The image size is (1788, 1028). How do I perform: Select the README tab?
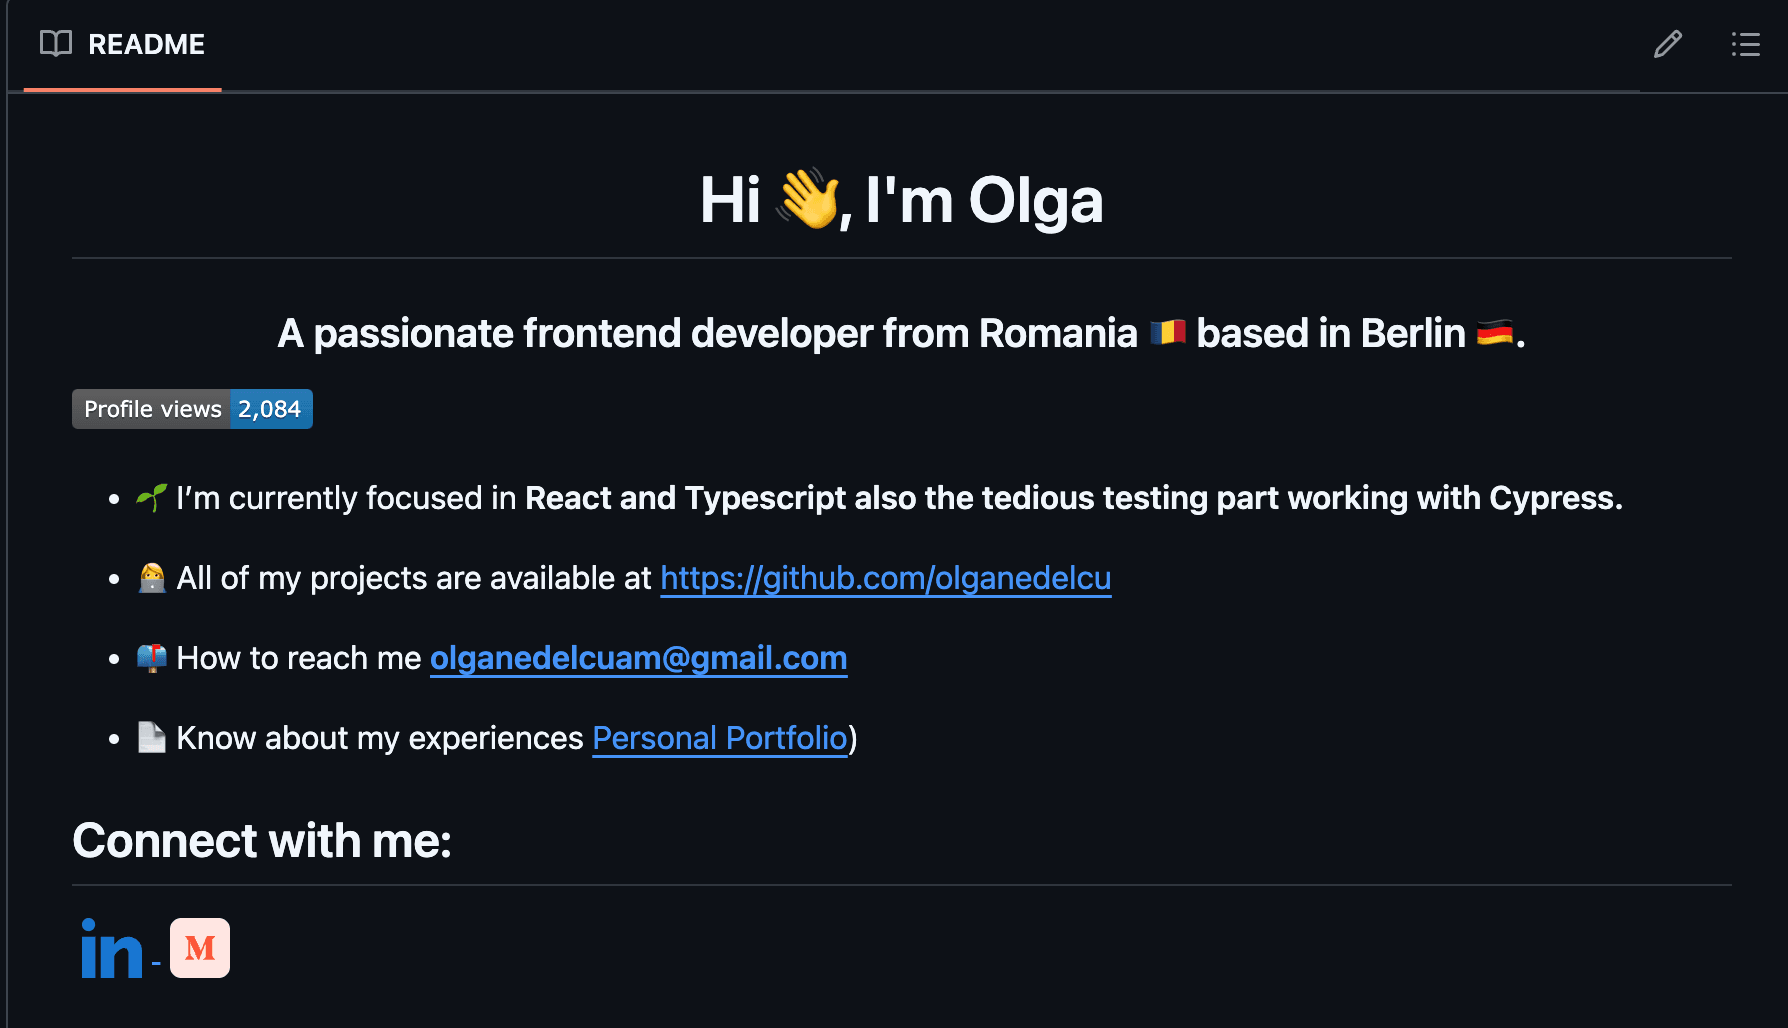tap(123, 45)
